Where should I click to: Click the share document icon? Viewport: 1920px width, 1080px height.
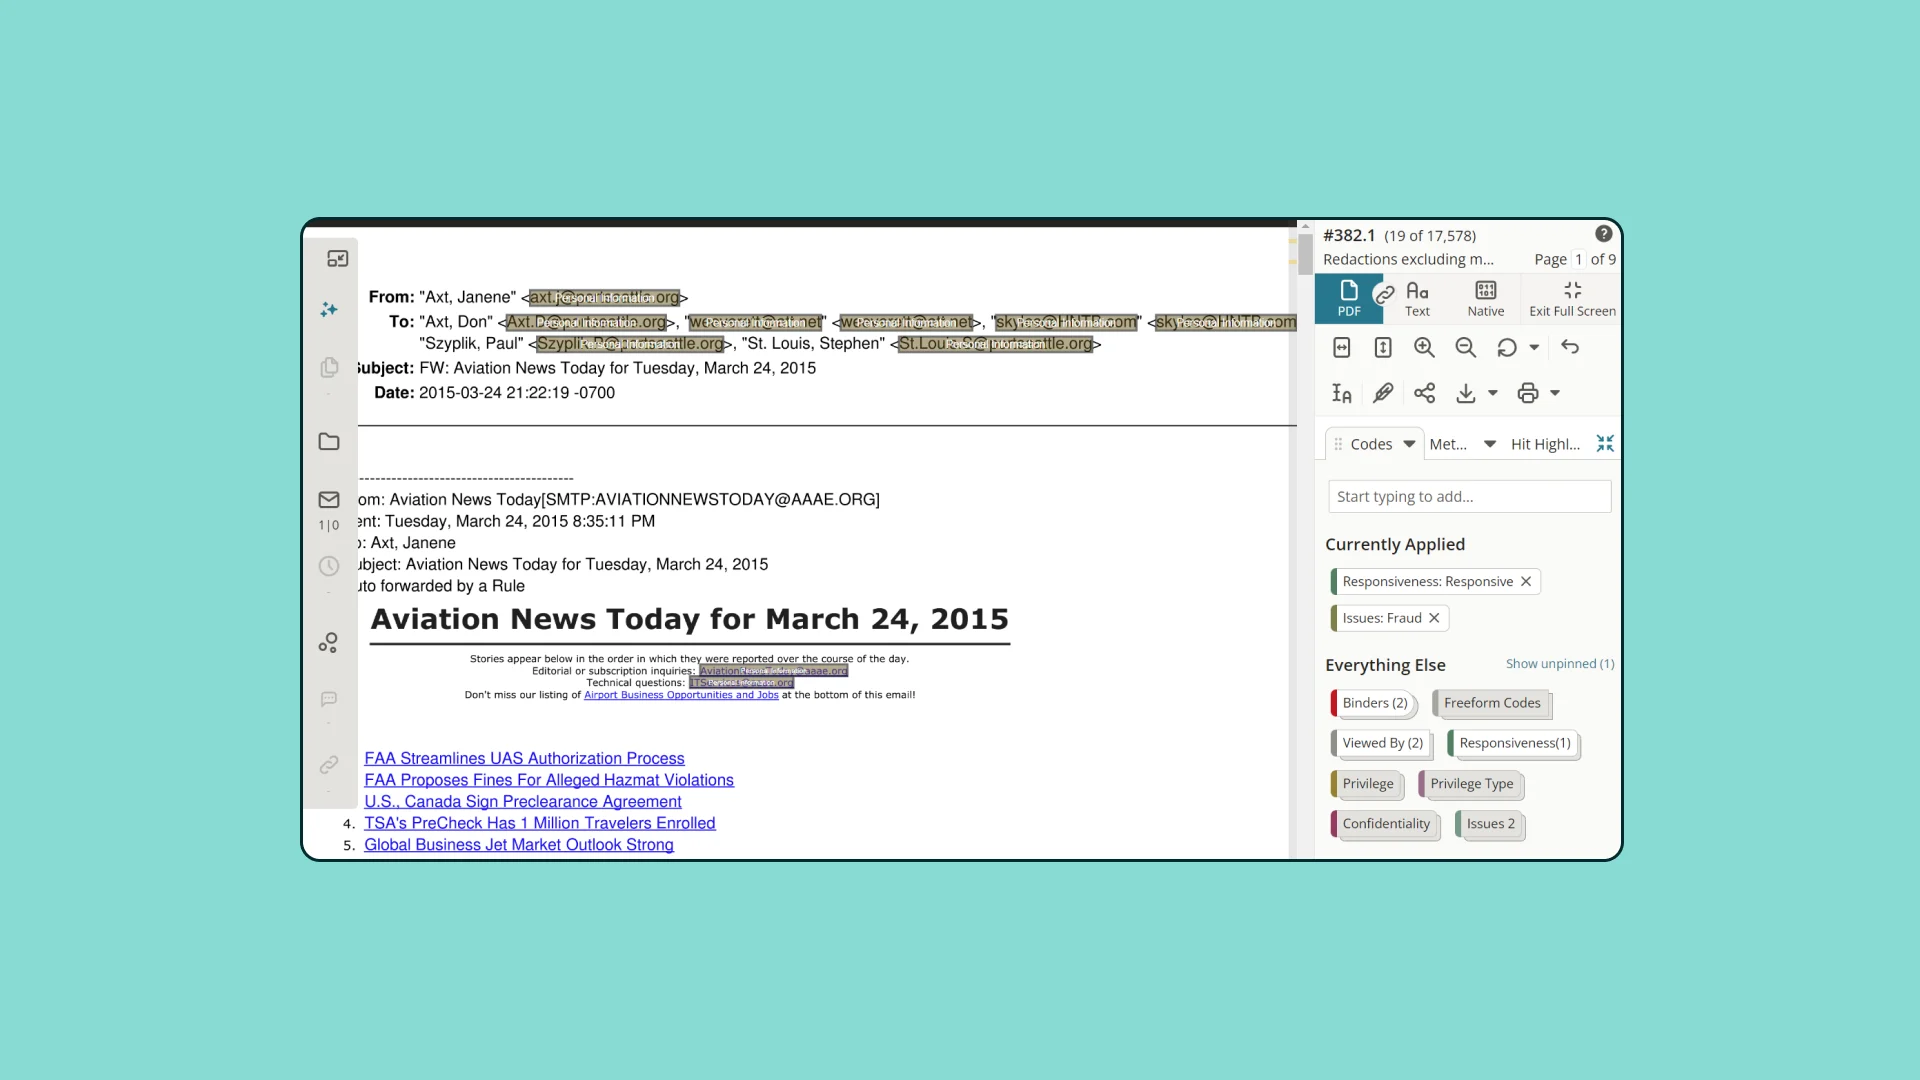[x=1424, y=393]
